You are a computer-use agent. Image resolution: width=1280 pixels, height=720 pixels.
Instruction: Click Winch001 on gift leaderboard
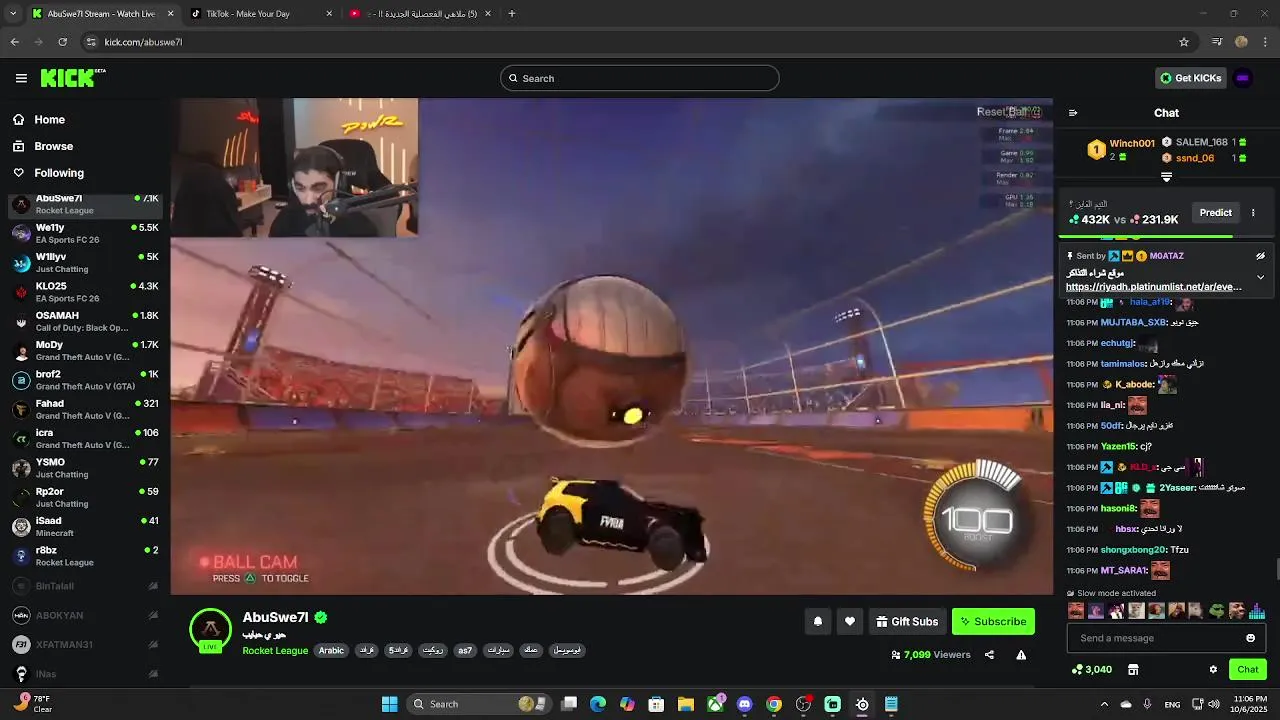(x=1132, y=144)
